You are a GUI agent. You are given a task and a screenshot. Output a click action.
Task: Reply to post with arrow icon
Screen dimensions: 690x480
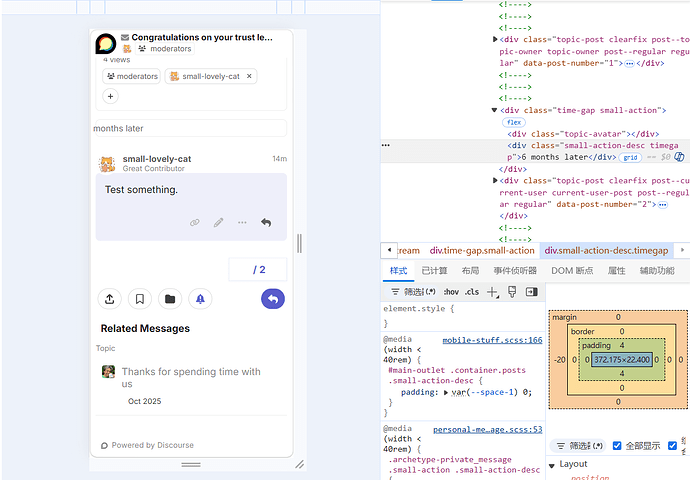266,223
